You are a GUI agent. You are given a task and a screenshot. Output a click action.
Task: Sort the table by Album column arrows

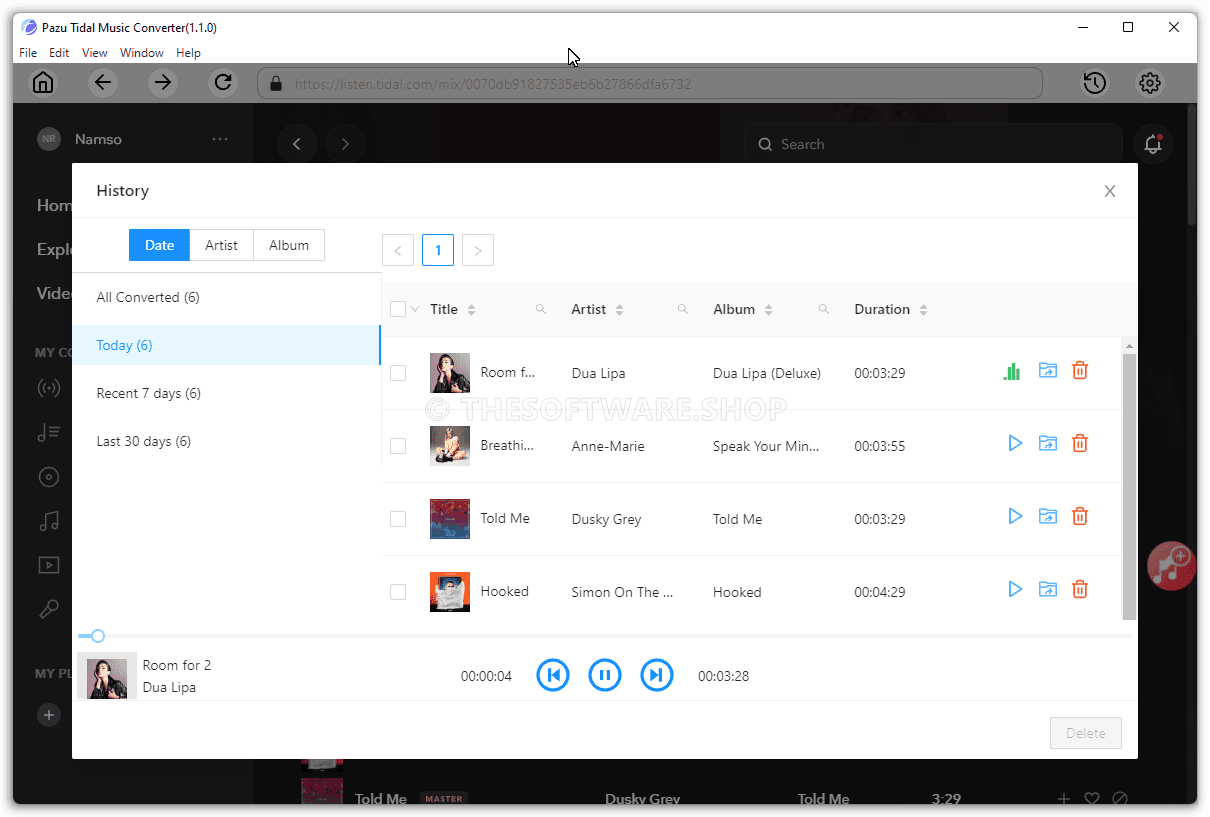(768, 310)
